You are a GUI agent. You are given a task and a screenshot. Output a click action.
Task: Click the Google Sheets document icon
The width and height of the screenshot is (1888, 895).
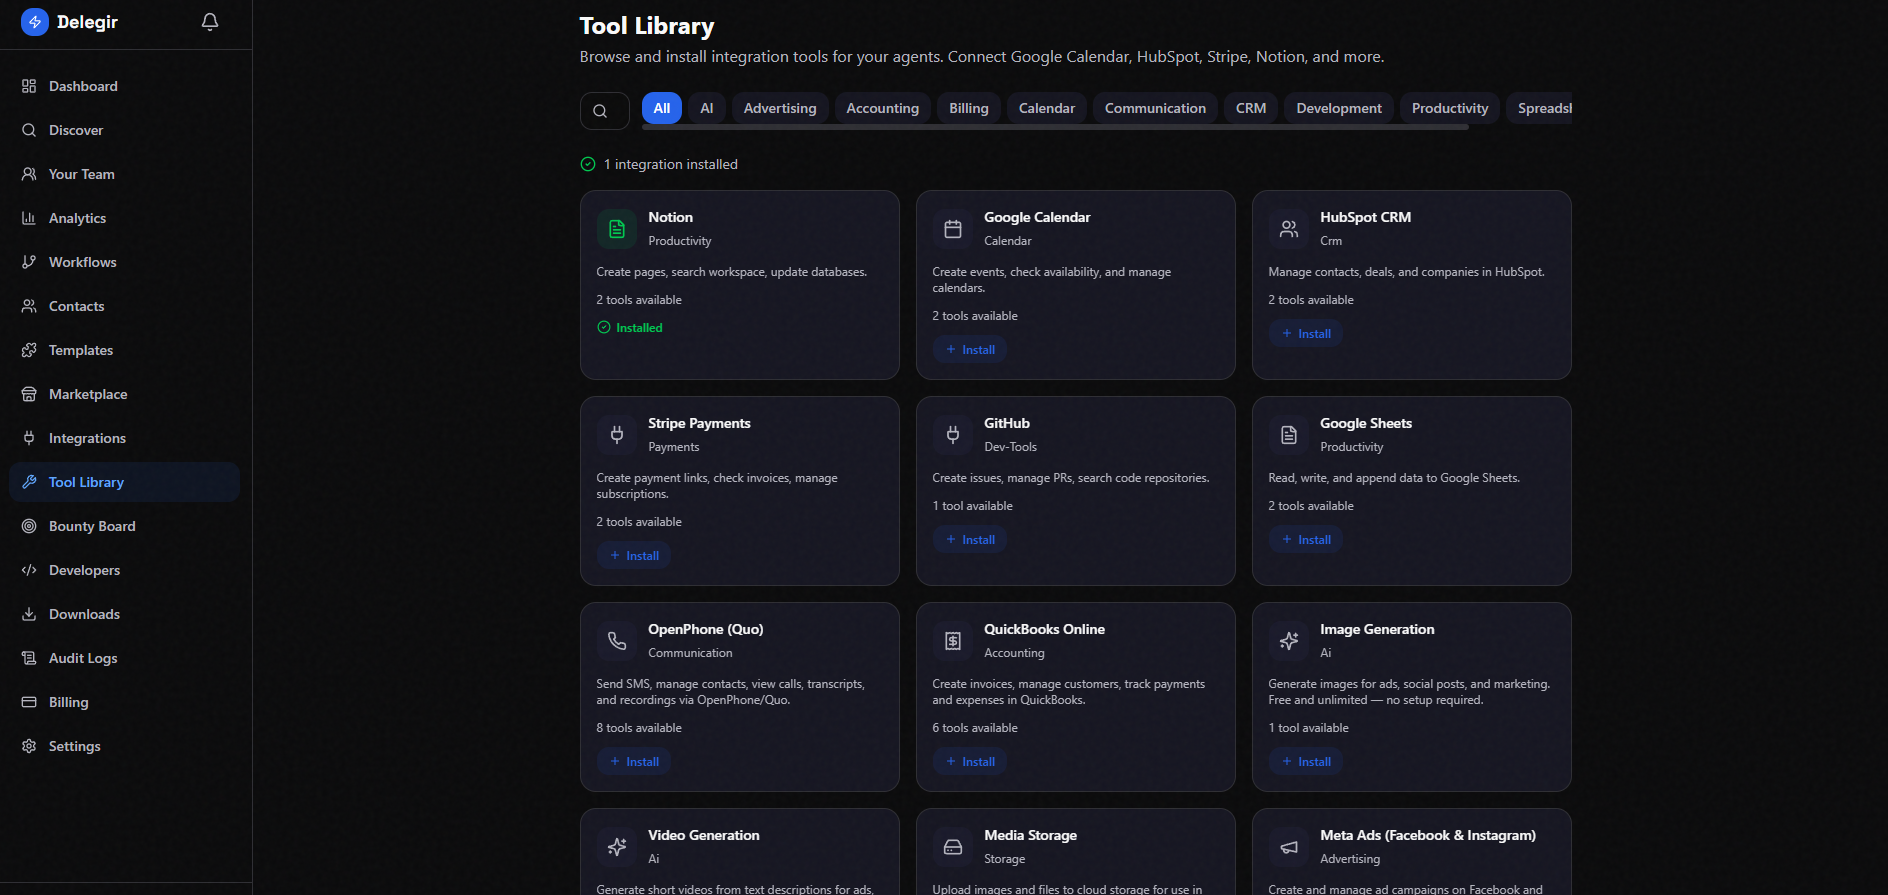click(1289, 435)
